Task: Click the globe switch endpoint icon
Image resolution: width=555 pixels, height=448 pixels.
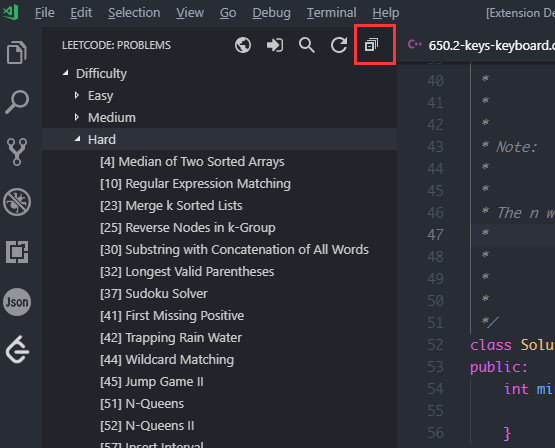Action: (x=243, y=45)
